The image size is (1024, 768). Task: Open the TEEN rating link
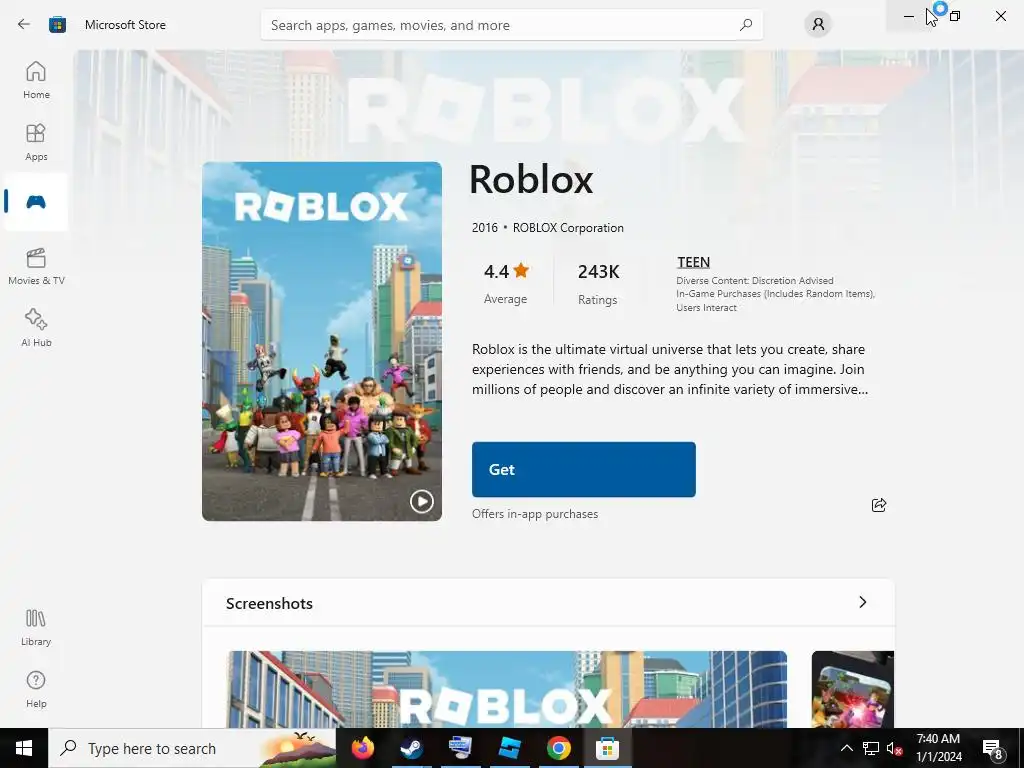click(x=693, y=262)
